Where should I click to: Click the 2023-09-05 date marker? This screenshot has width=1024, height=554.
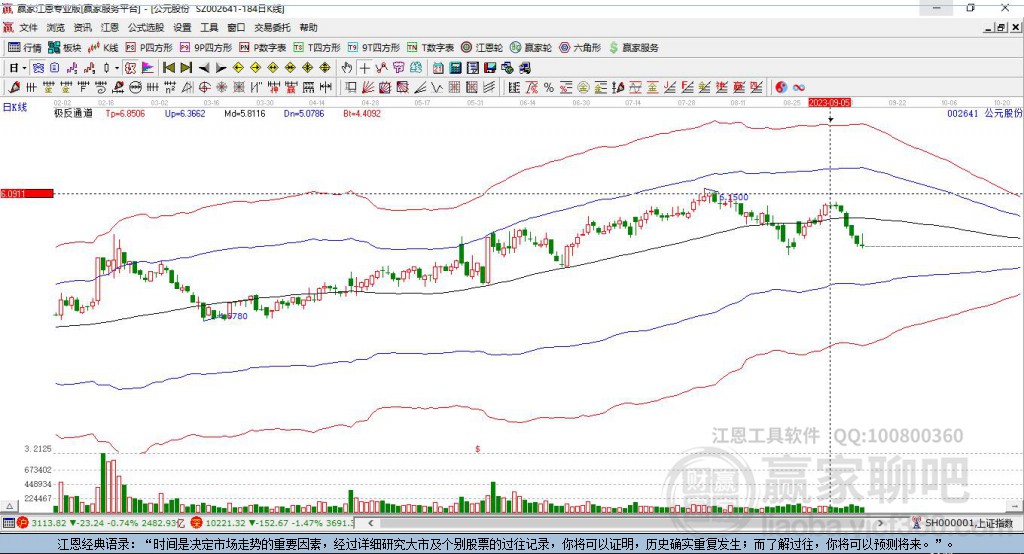pos(829,103)
